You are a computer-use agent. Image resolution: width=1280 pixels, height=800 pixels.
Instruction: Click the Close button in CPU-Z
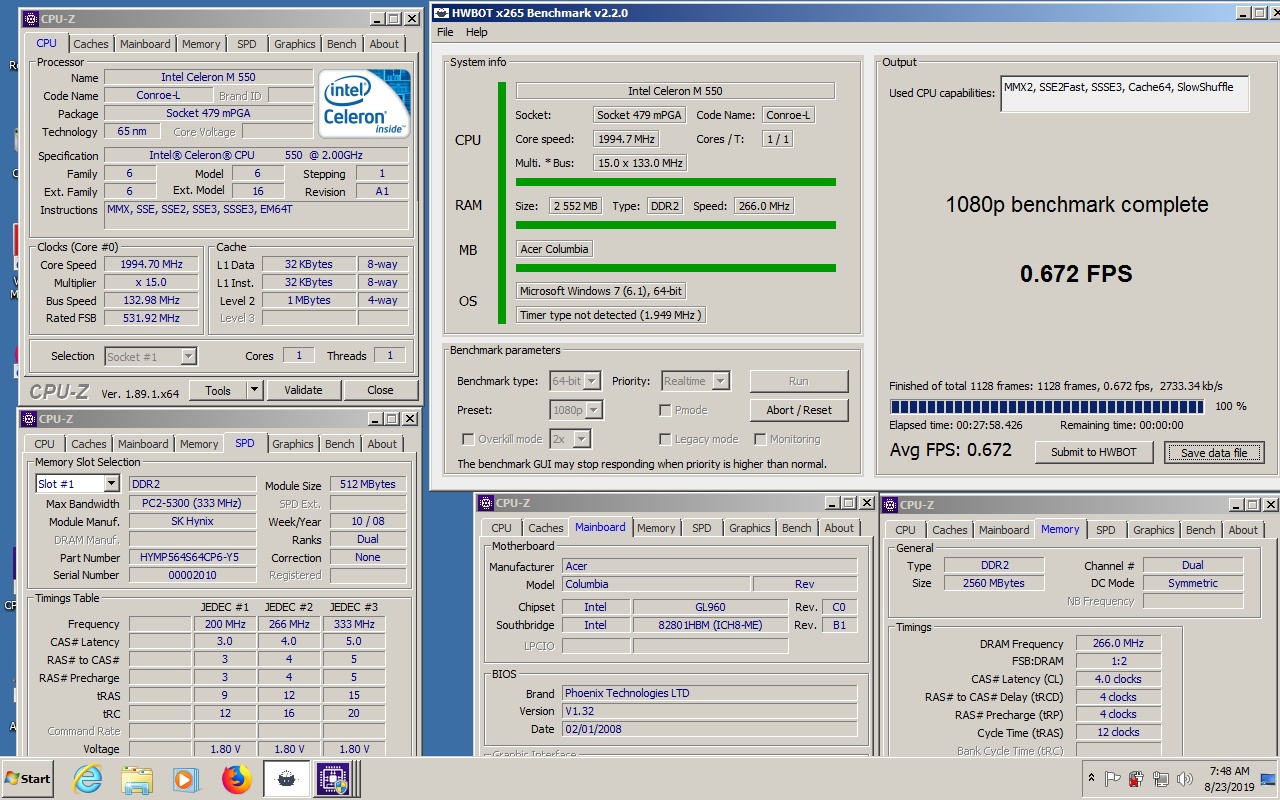380,390
